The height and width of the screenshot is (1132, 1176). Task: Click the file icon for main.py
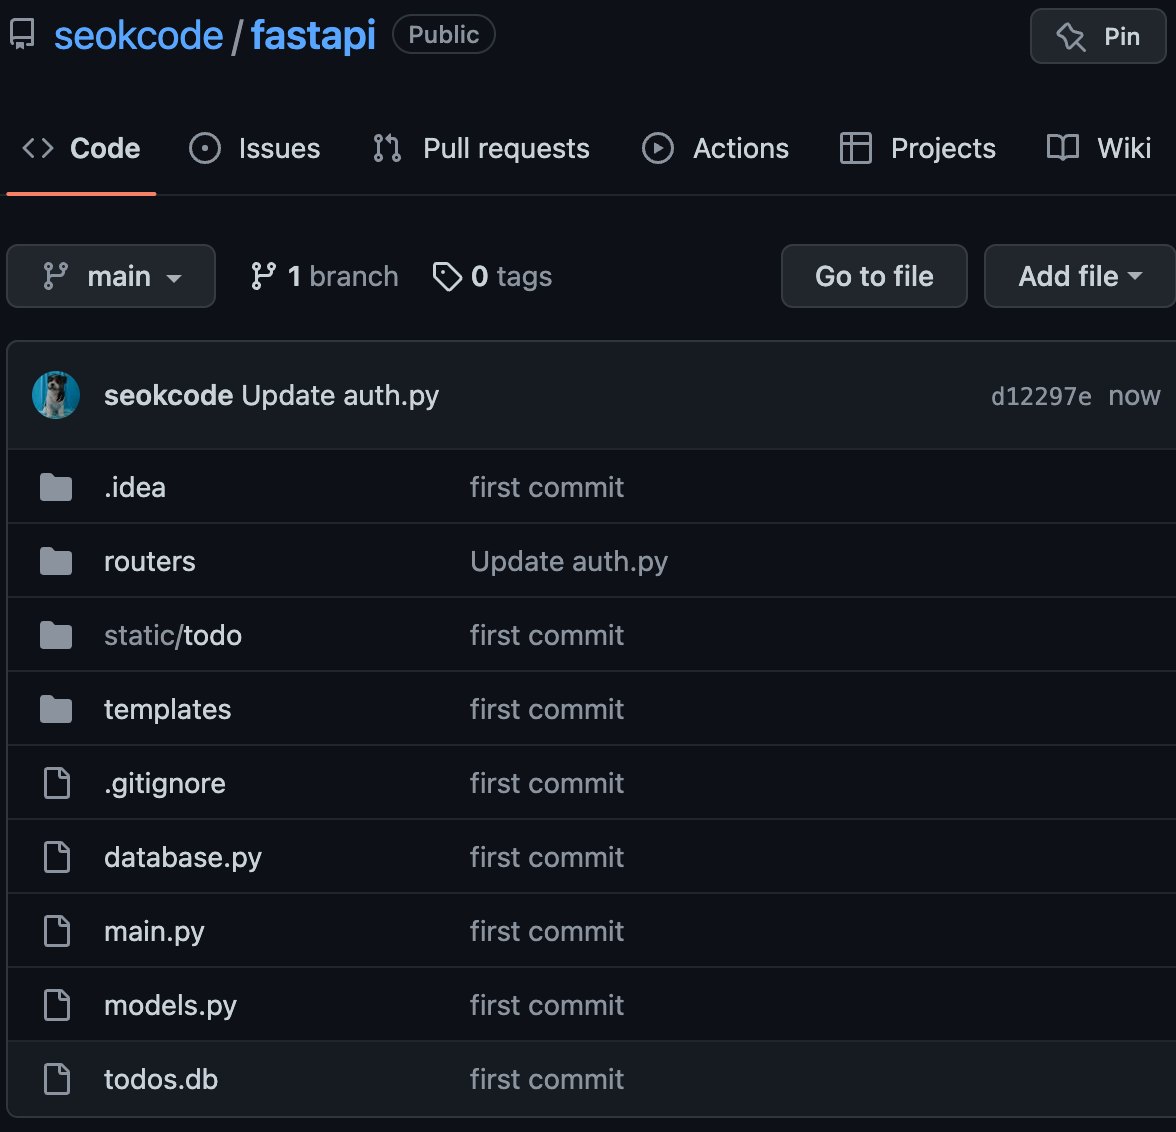57,931
